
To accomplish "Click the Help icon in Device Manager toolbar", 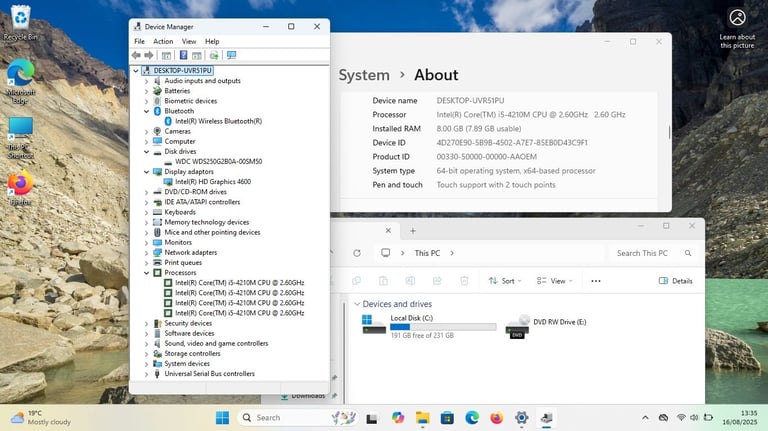I will click(183, 55).
